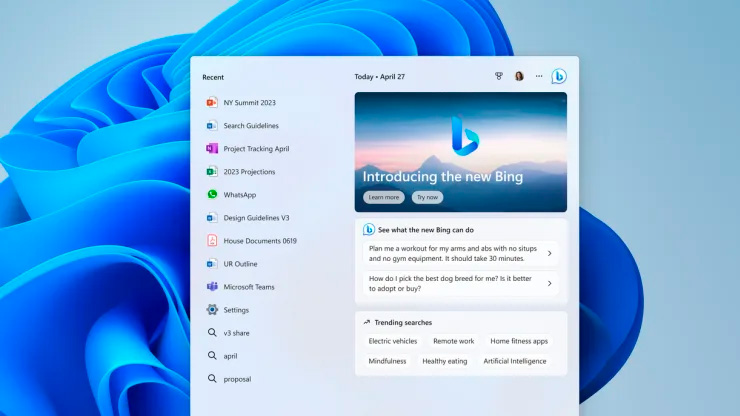Click the search icon beside v3 share
Screen dimensions: 740x416
[x=212, y=332]
